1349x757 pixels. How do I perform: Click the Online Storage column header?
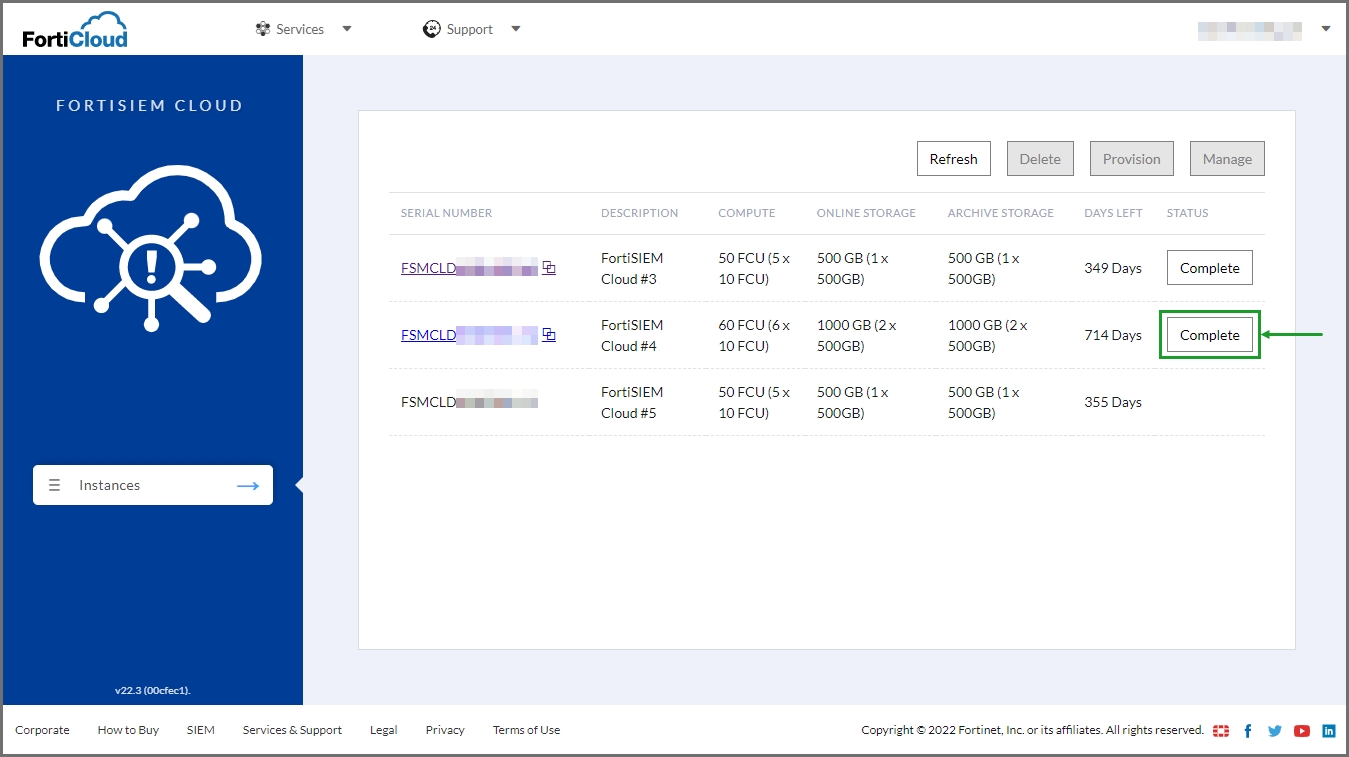866,213
